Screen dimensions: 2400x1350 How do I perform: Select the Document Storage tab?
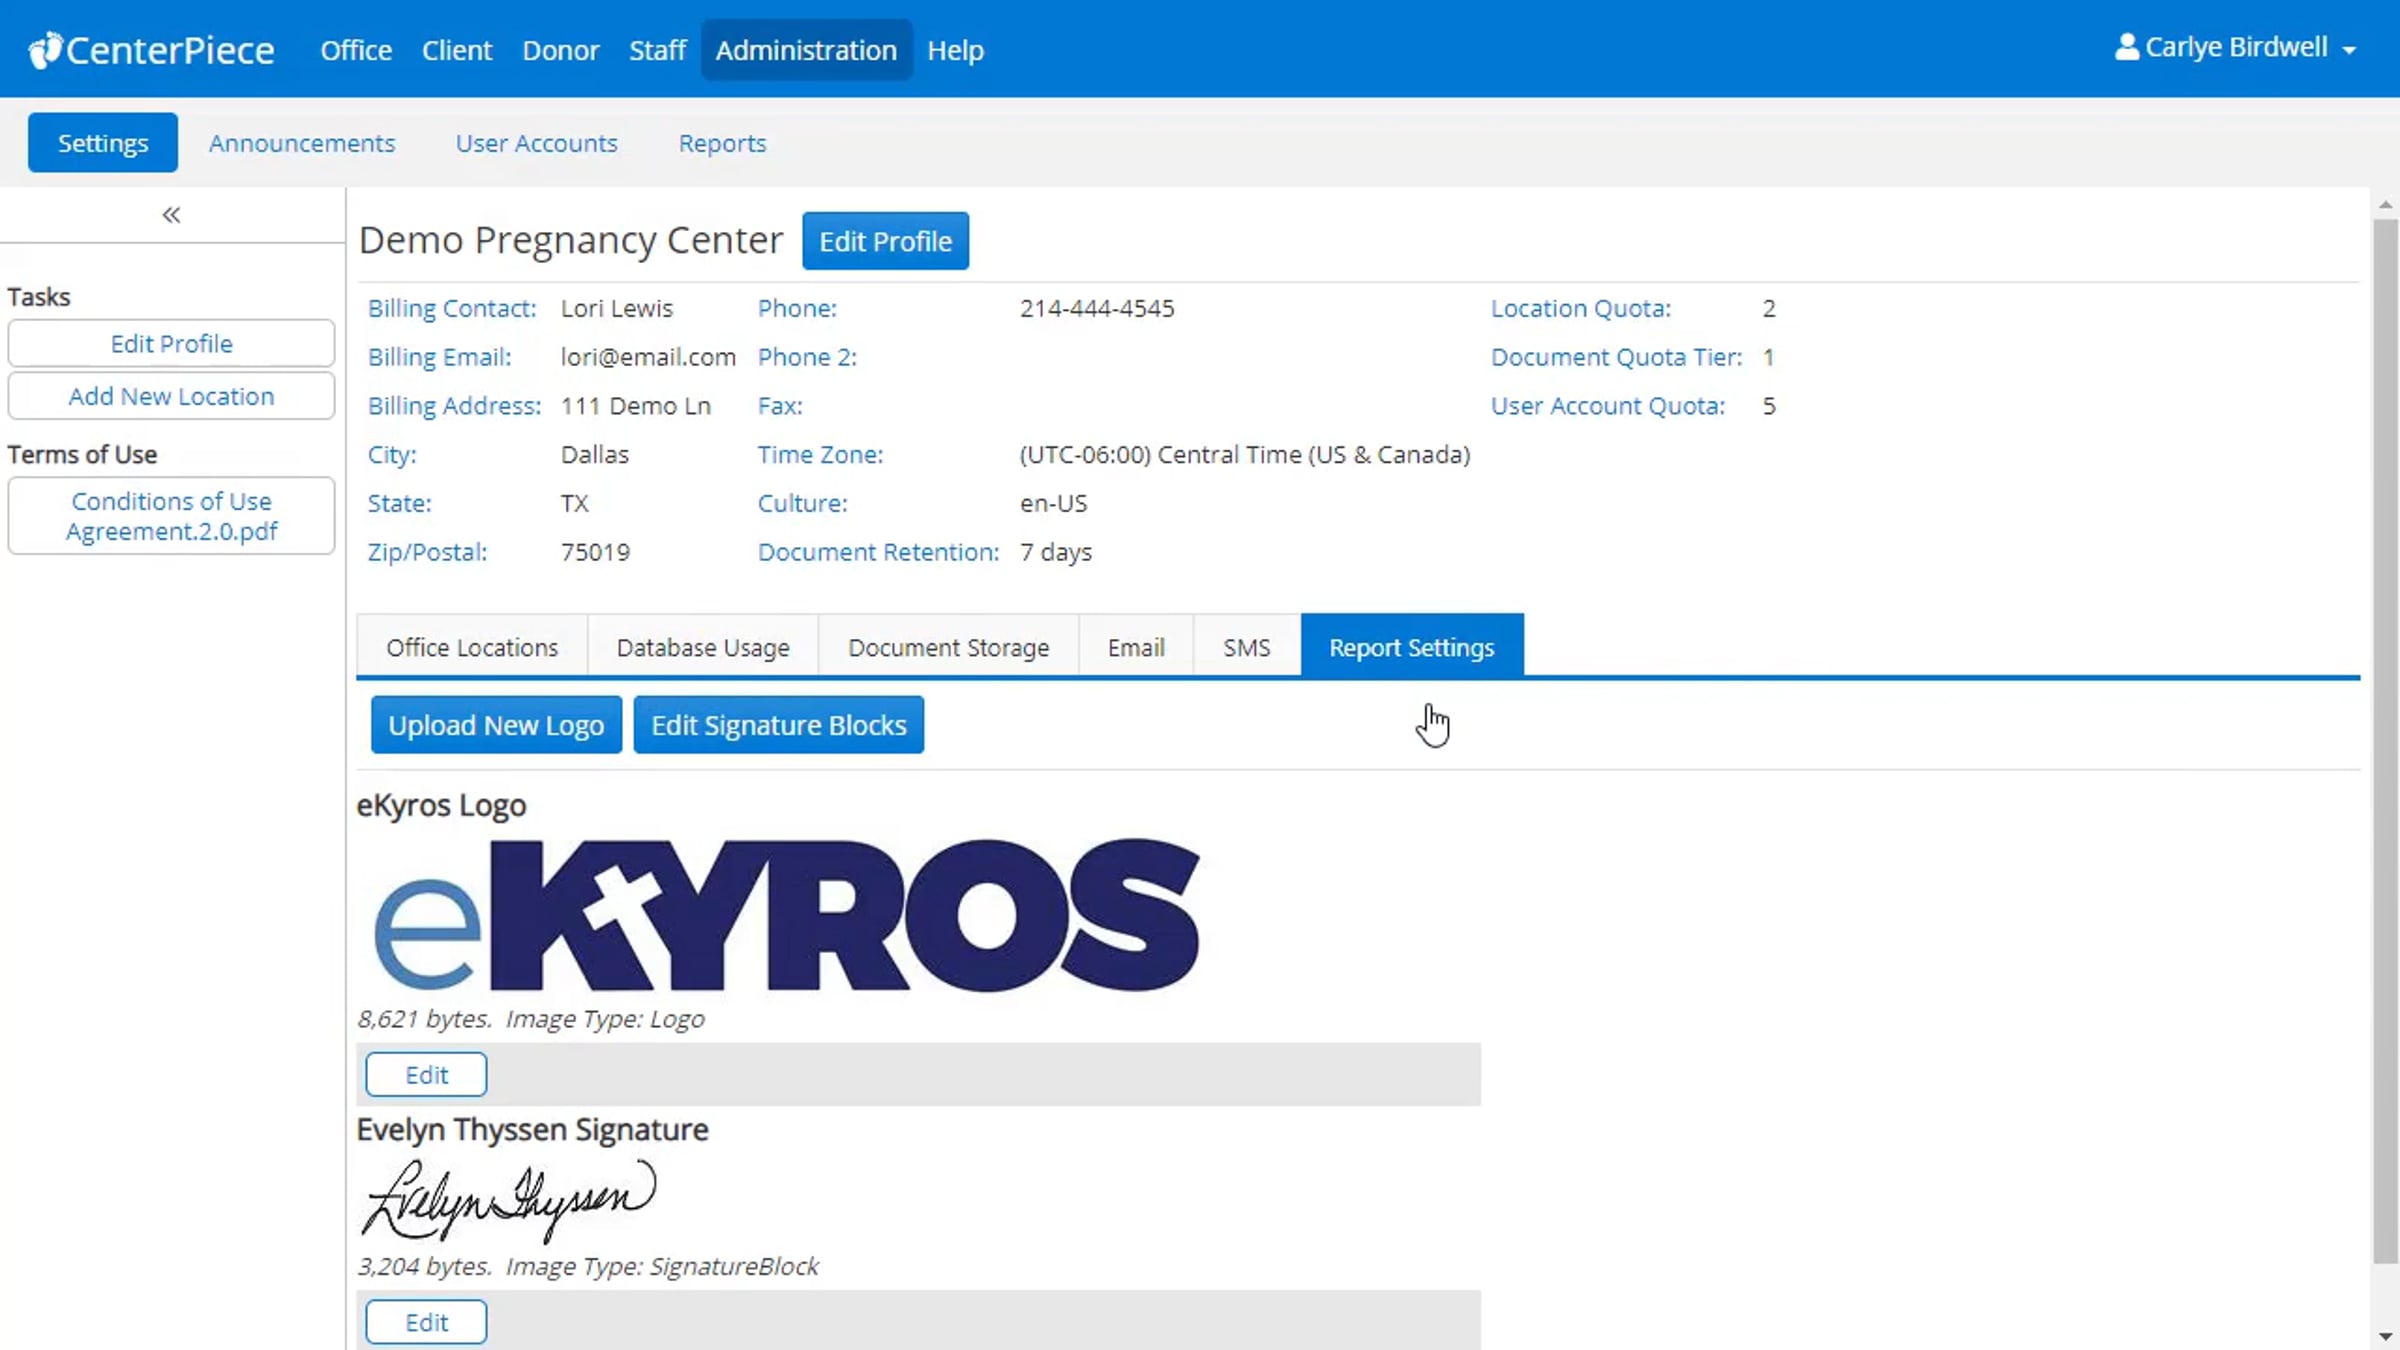click(947, 646)
